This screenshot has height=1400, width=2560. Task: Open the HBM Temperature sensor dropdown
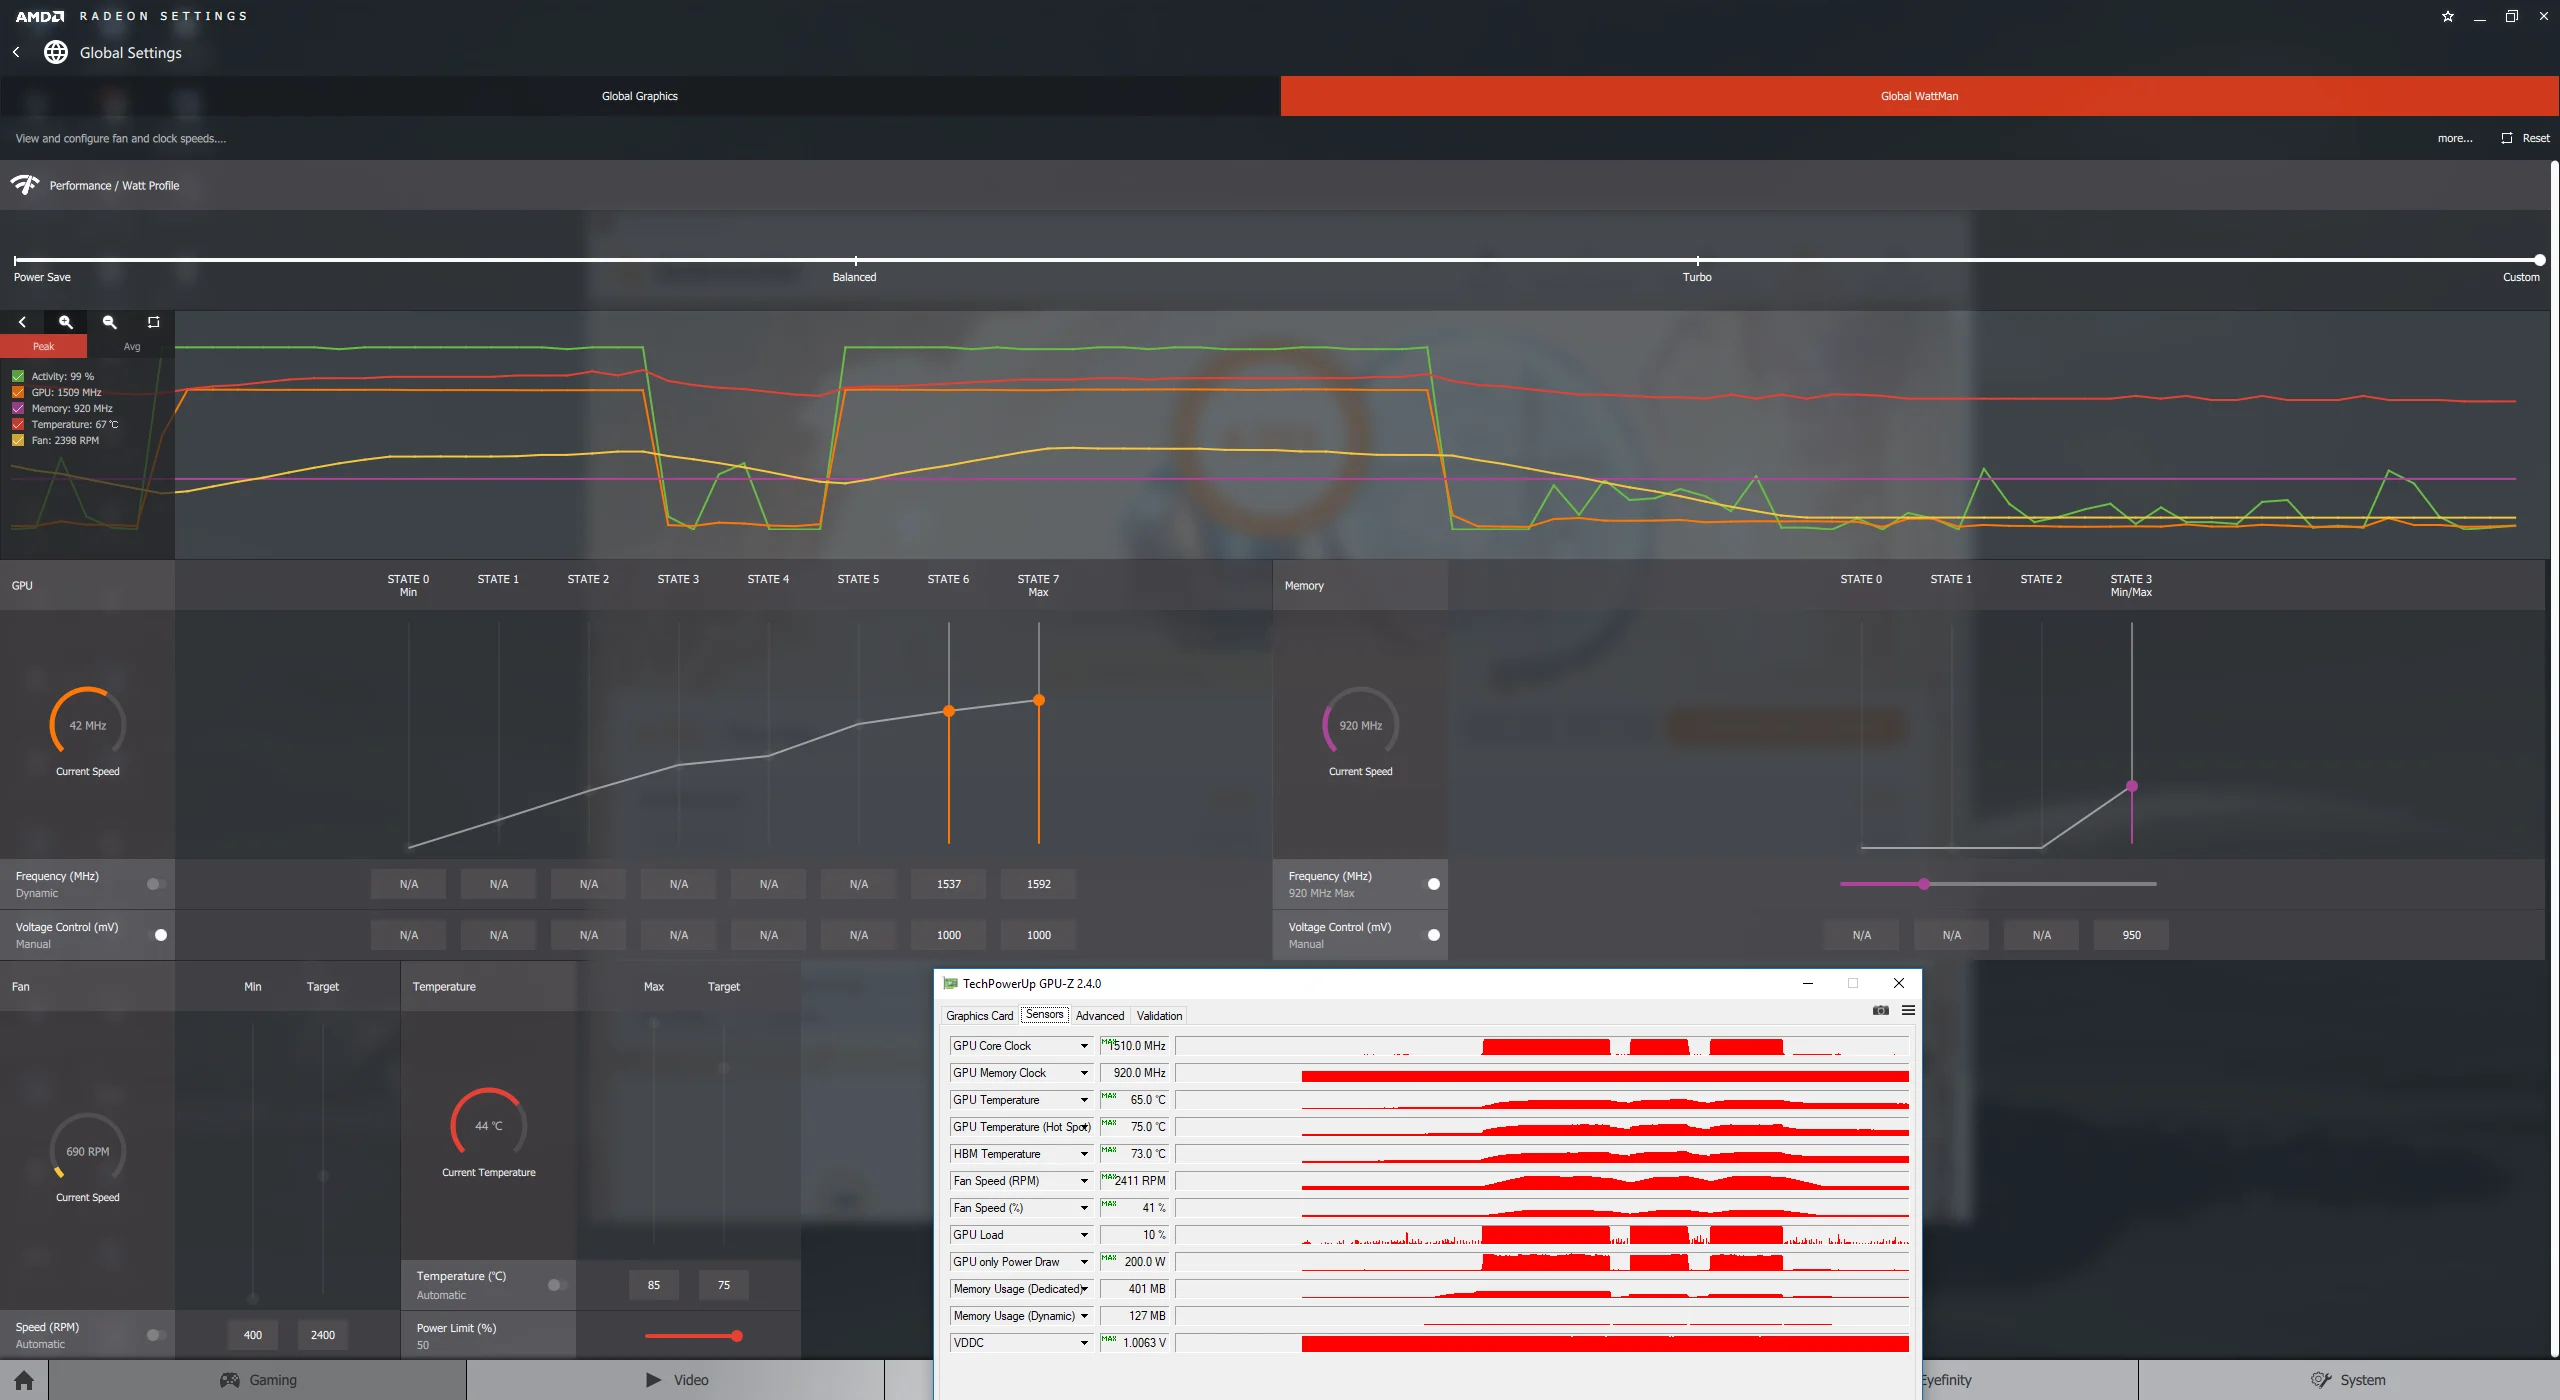1084,1154
